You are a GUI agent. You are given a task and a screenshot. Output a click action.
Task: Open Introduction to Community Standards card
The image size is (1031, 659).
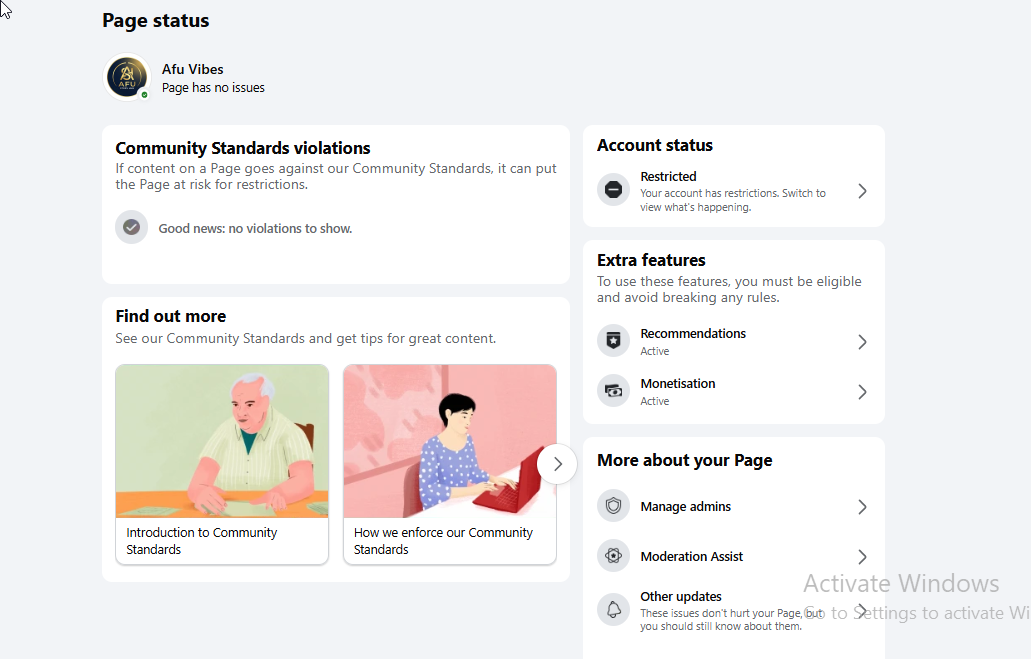point(222,464)
